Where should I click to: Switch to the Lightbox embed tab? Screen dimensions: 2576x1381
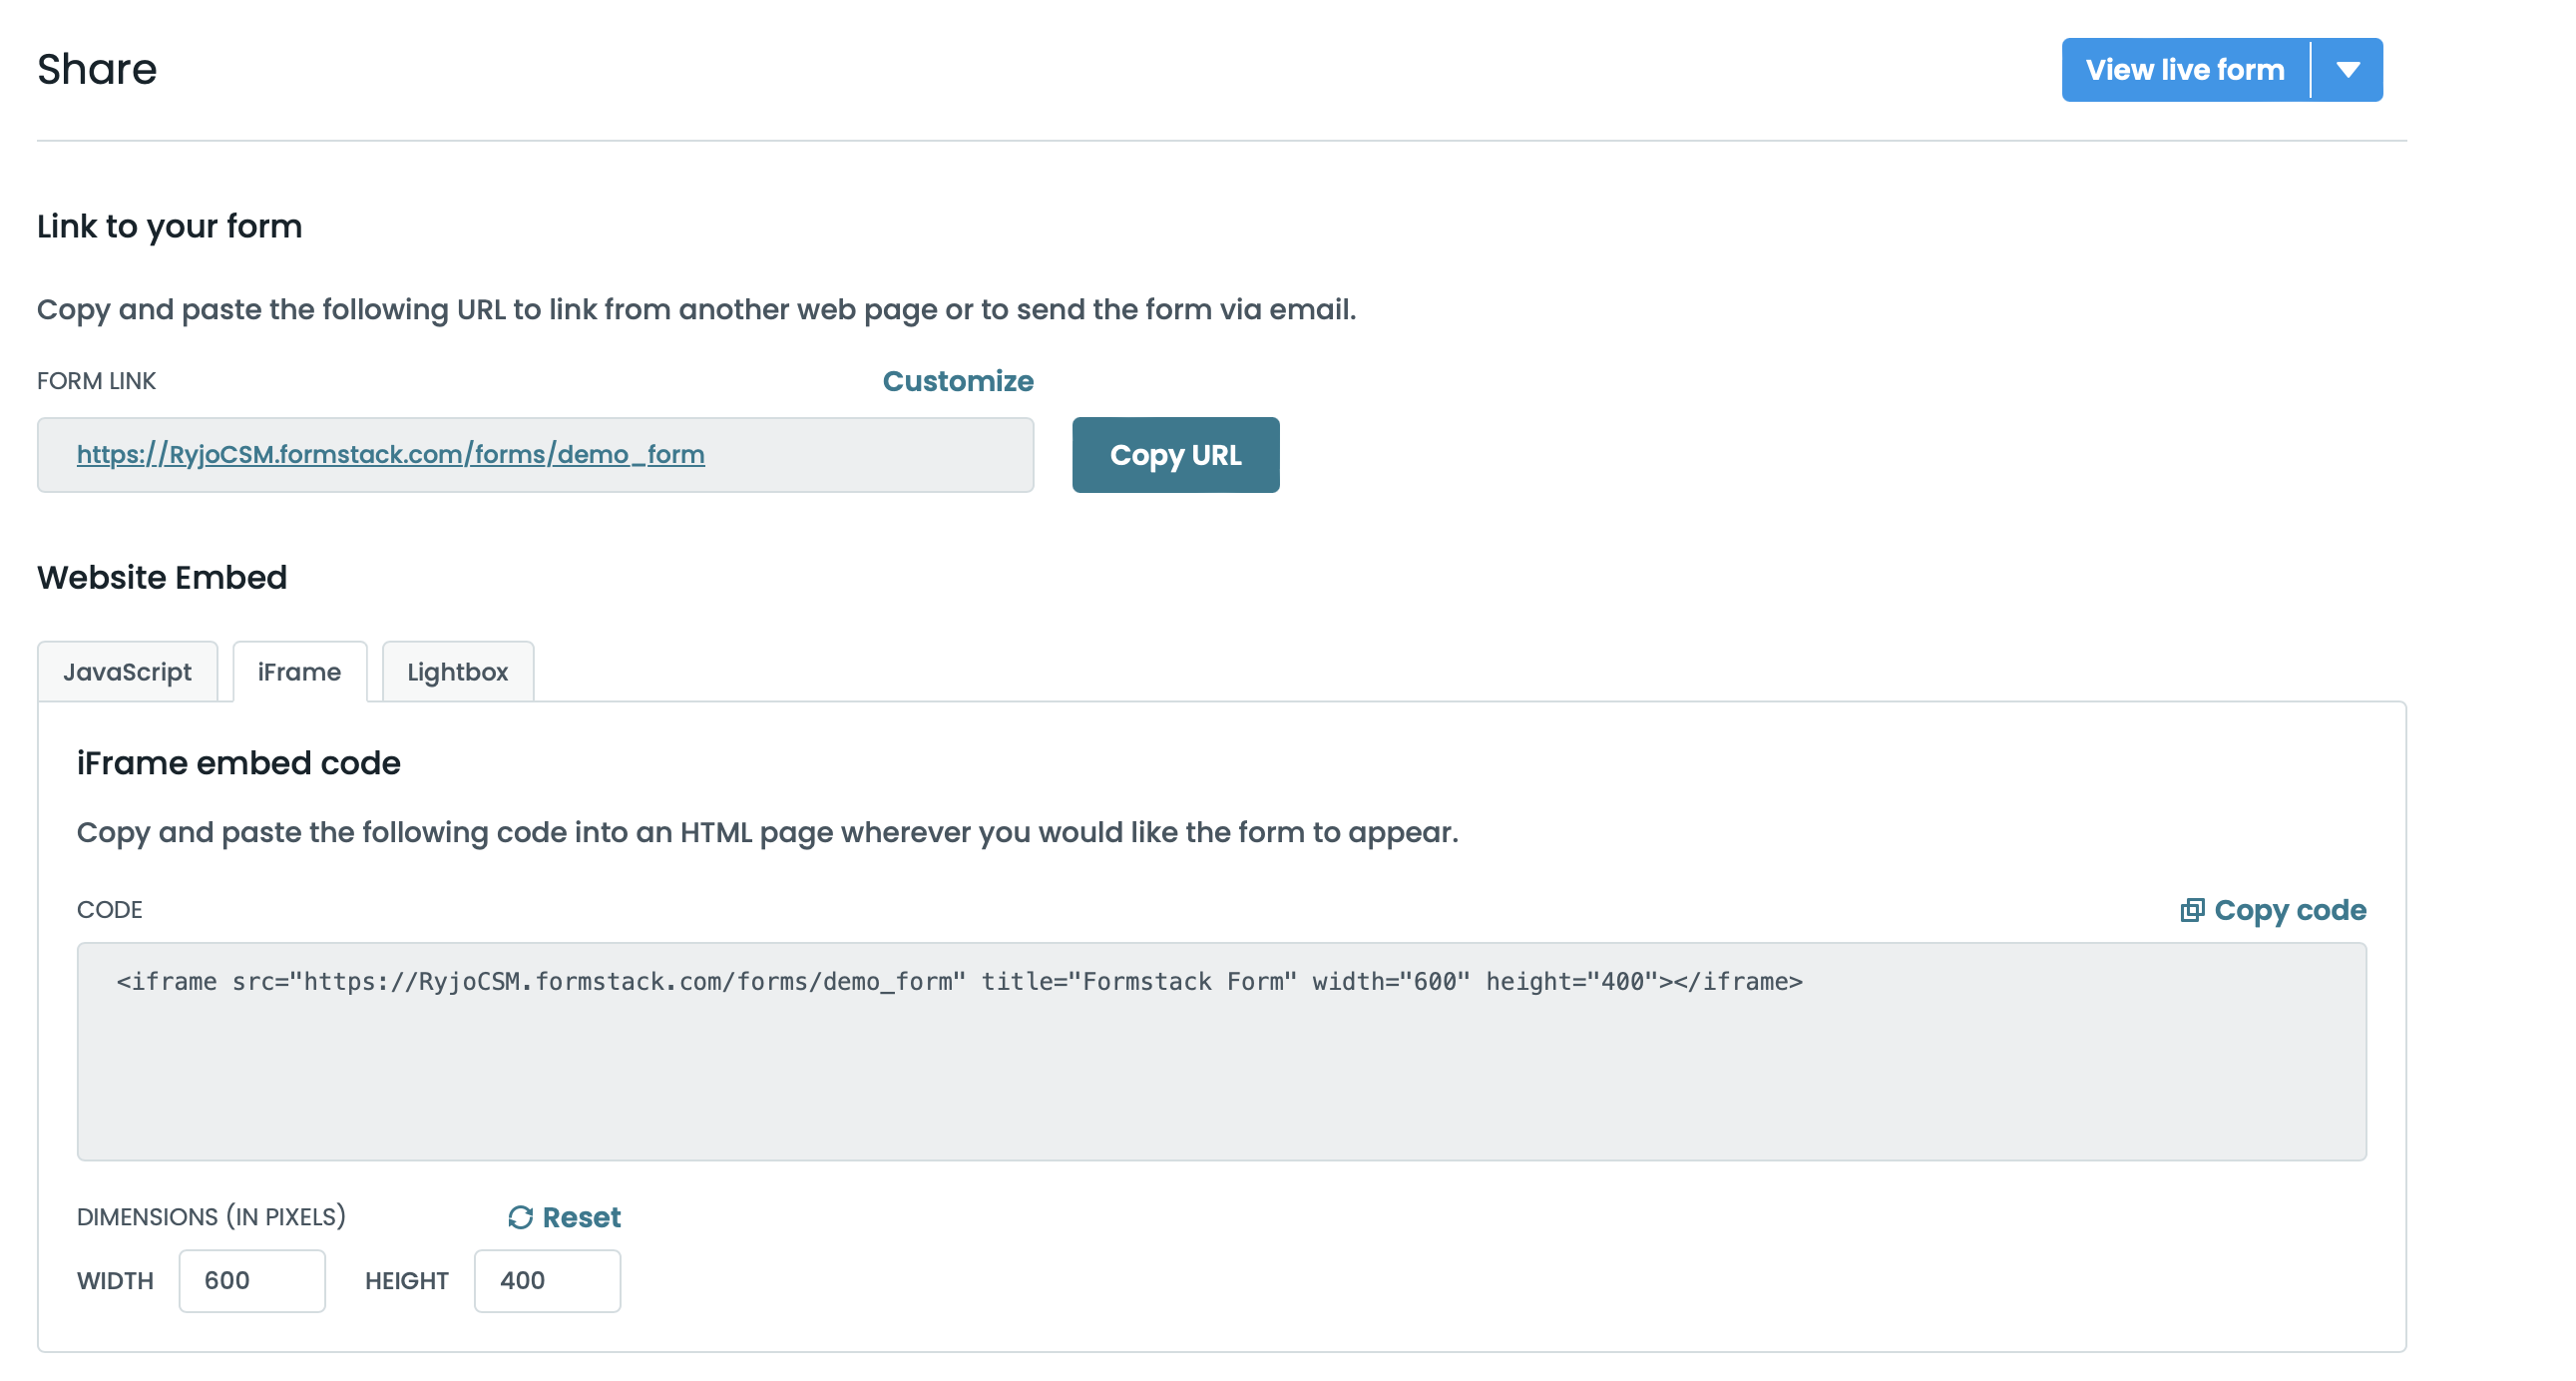pyautogui.click(x=457, y=671)
